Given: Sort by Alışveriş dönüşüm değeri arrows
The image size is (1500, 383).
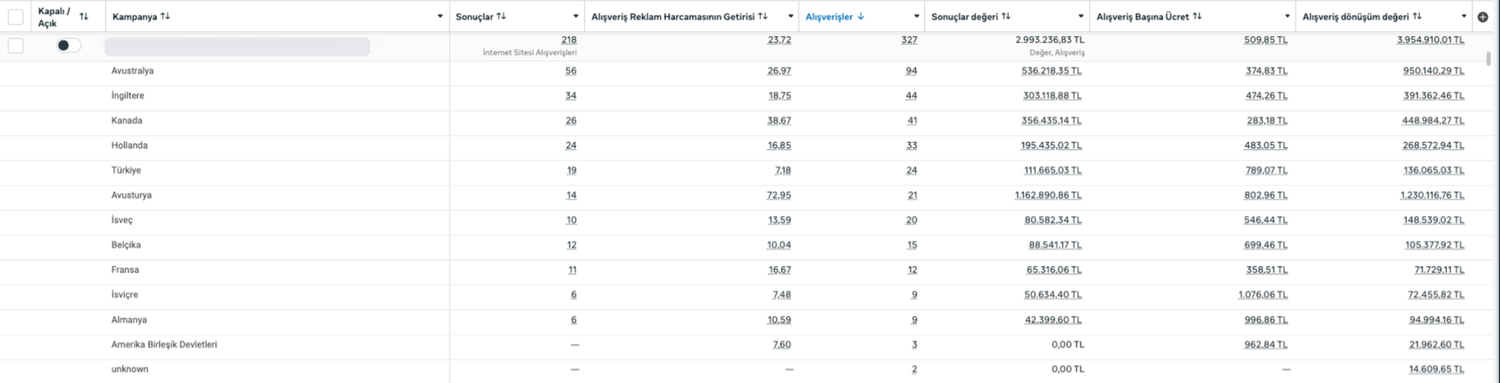Looking at the screenshot, I should 1417,16.
